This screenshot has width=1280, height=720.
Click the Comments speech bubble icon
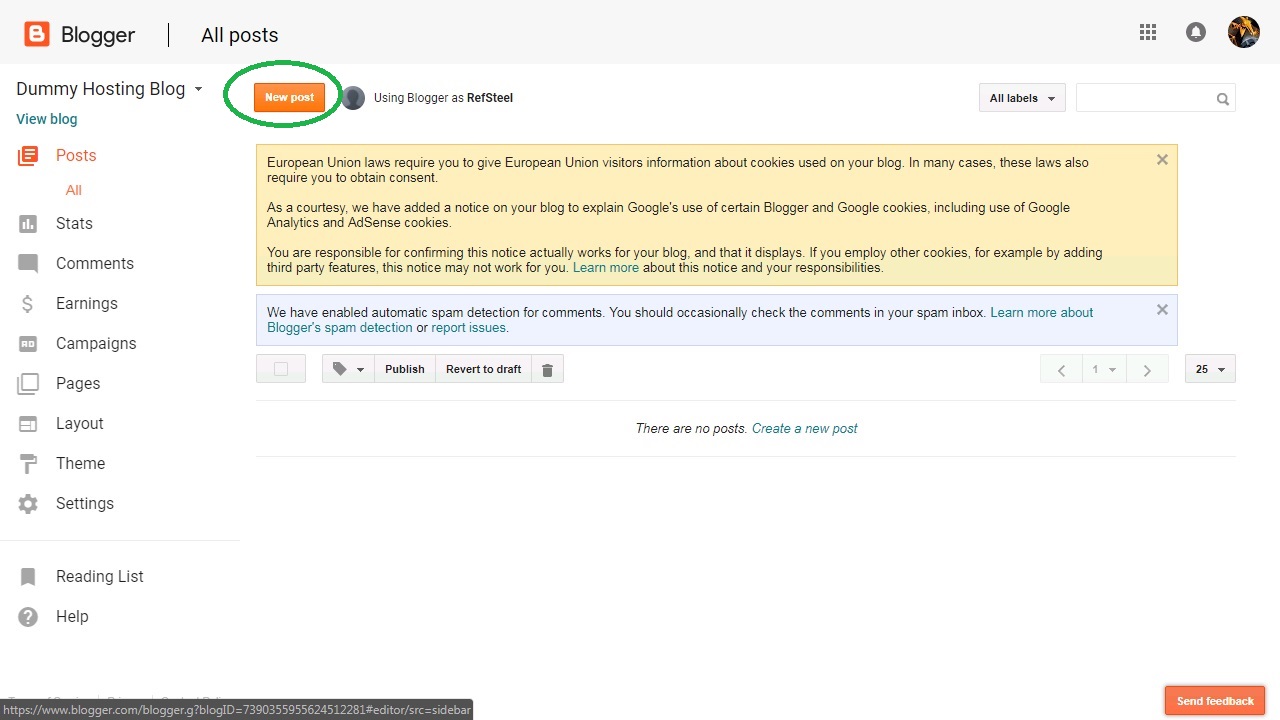coord(28,264)
